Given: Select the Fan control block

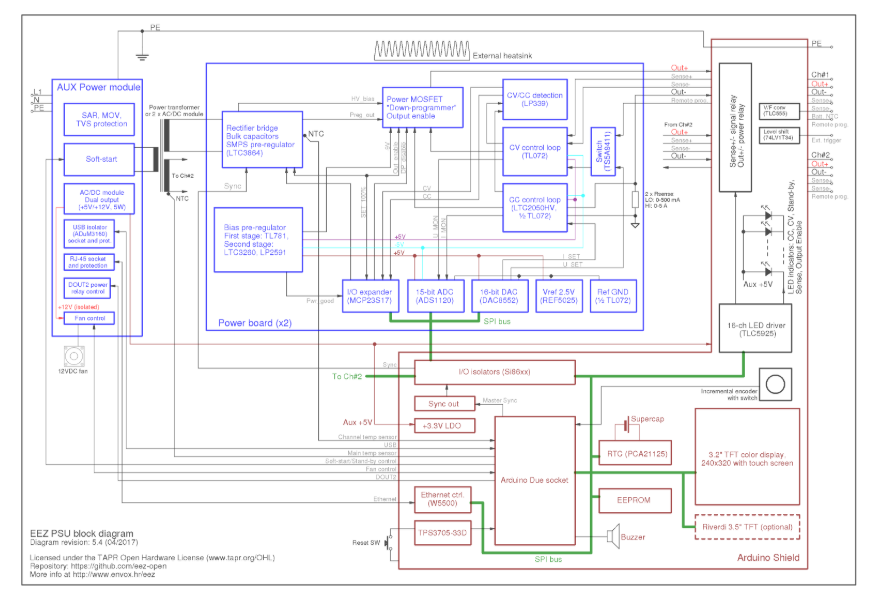Looking at the screenshot, I should pos(89,318).
